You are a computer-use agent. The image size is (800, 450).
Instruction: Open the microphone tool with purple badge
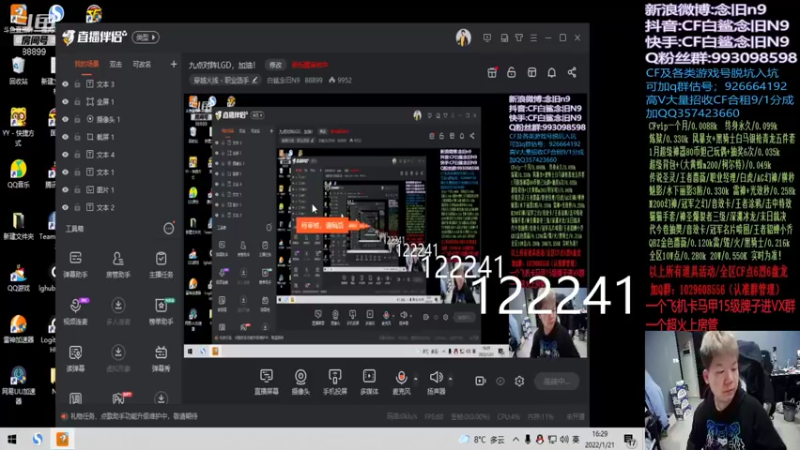coord(76,311)
